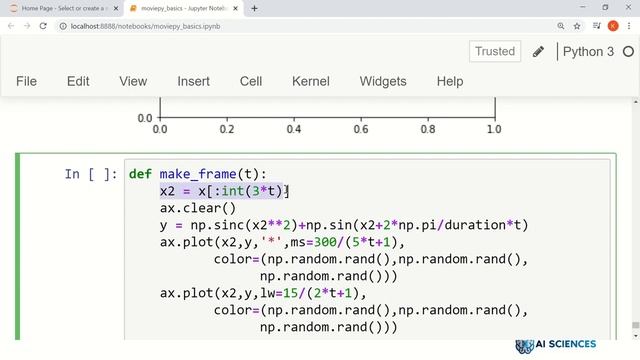The height and width of the screenshot is (360, 640).
Task: Go back in browser history
Action: click(x=11, y=26)
